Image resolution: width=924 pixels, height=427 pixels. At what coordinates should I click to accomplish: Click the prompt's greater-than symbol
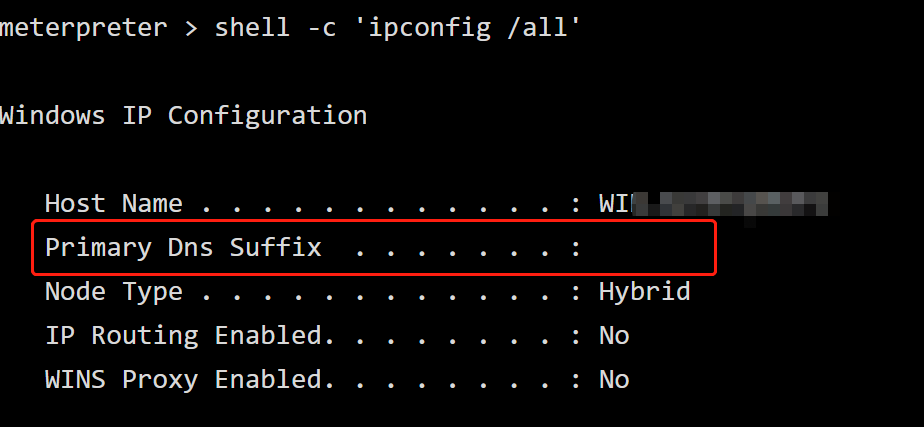(x=190, y=29)
